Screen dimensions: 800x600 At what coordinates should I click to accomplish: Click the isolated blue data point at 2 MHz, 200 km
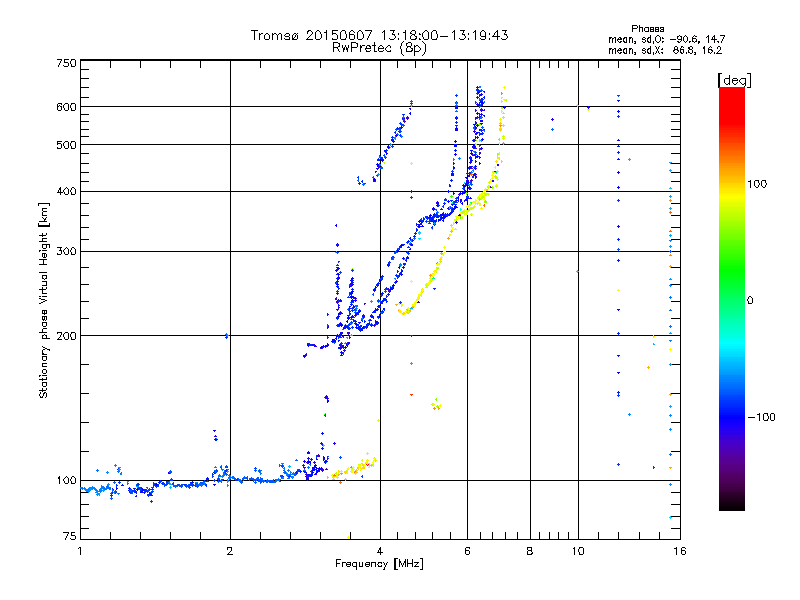coord(227,336)
